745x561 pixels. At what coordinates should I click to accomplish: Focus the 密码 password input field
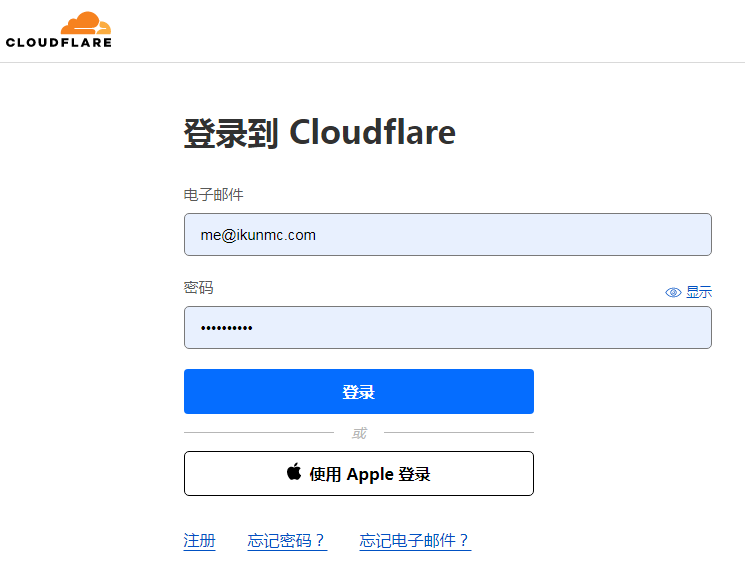447,327
